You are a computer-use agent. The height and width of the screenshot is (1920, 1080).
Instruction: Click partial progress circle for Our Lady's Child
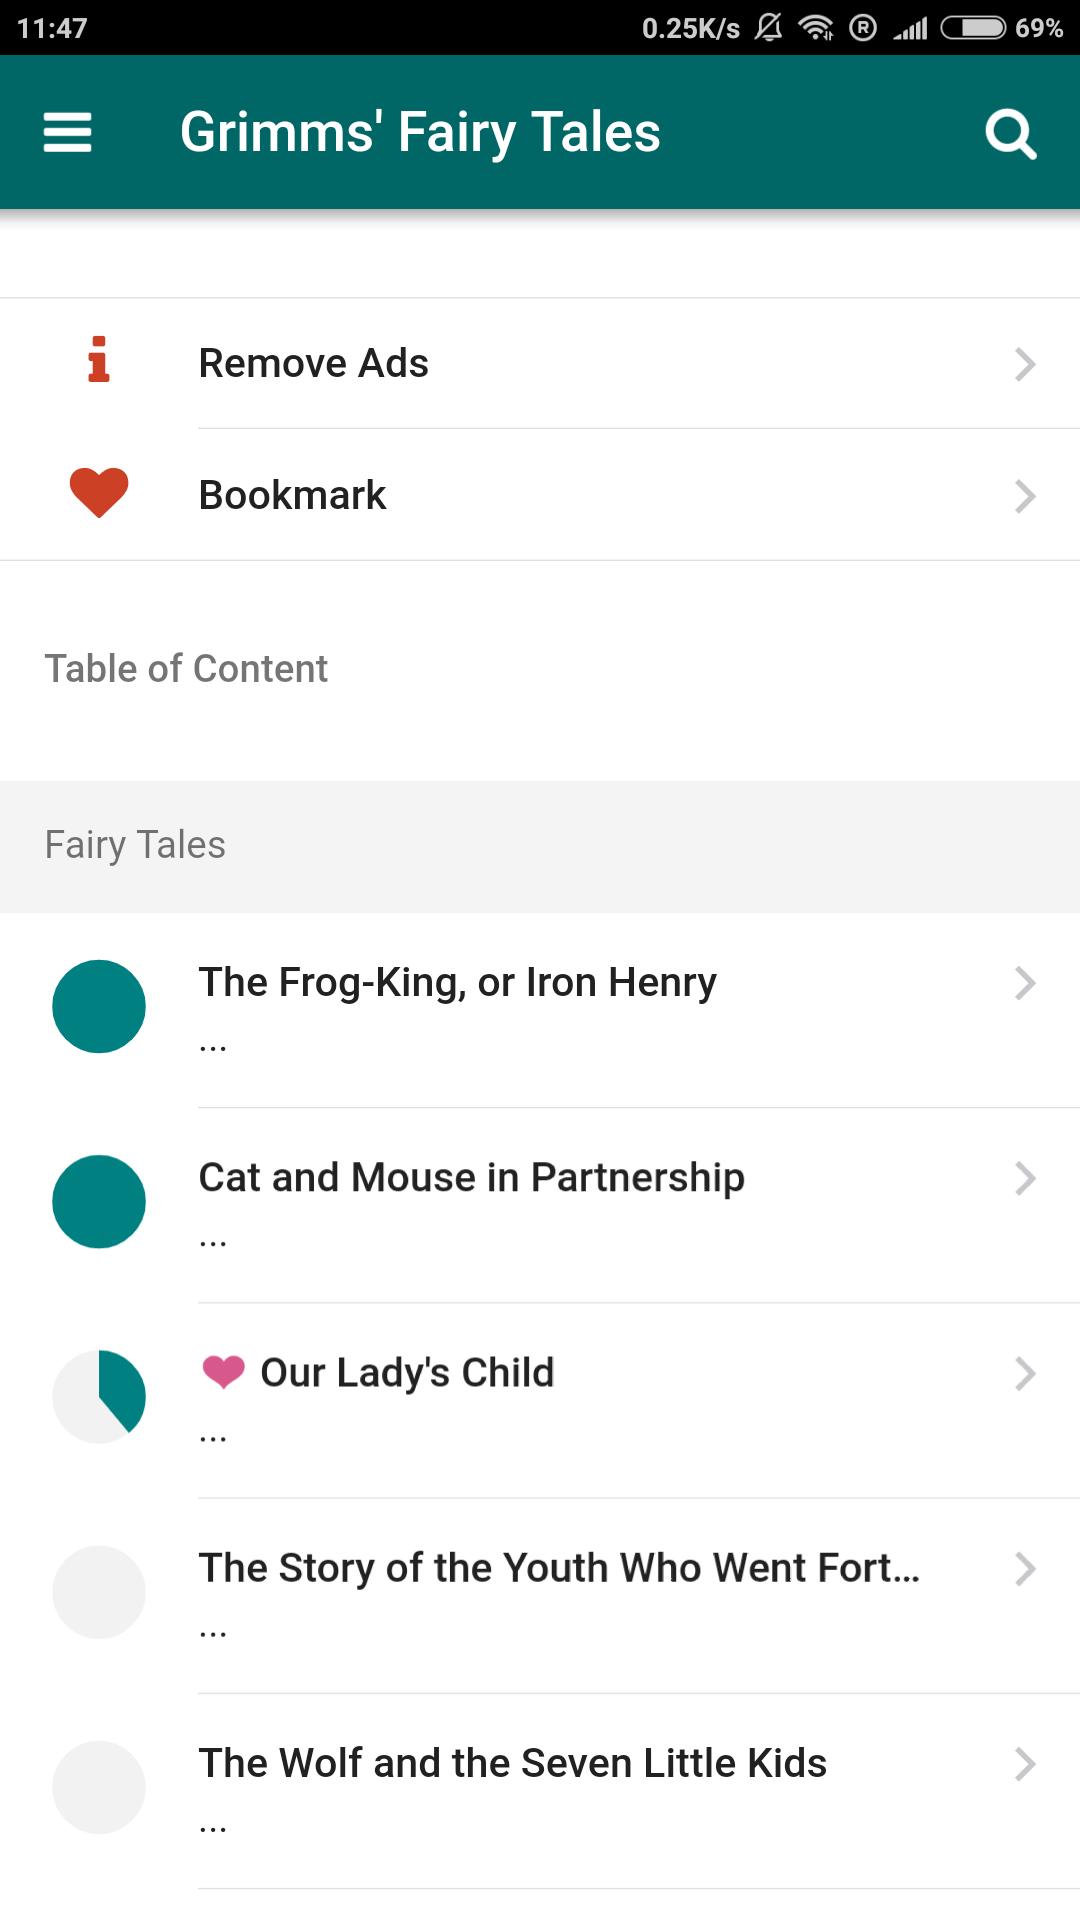(x=99, y=1396)
